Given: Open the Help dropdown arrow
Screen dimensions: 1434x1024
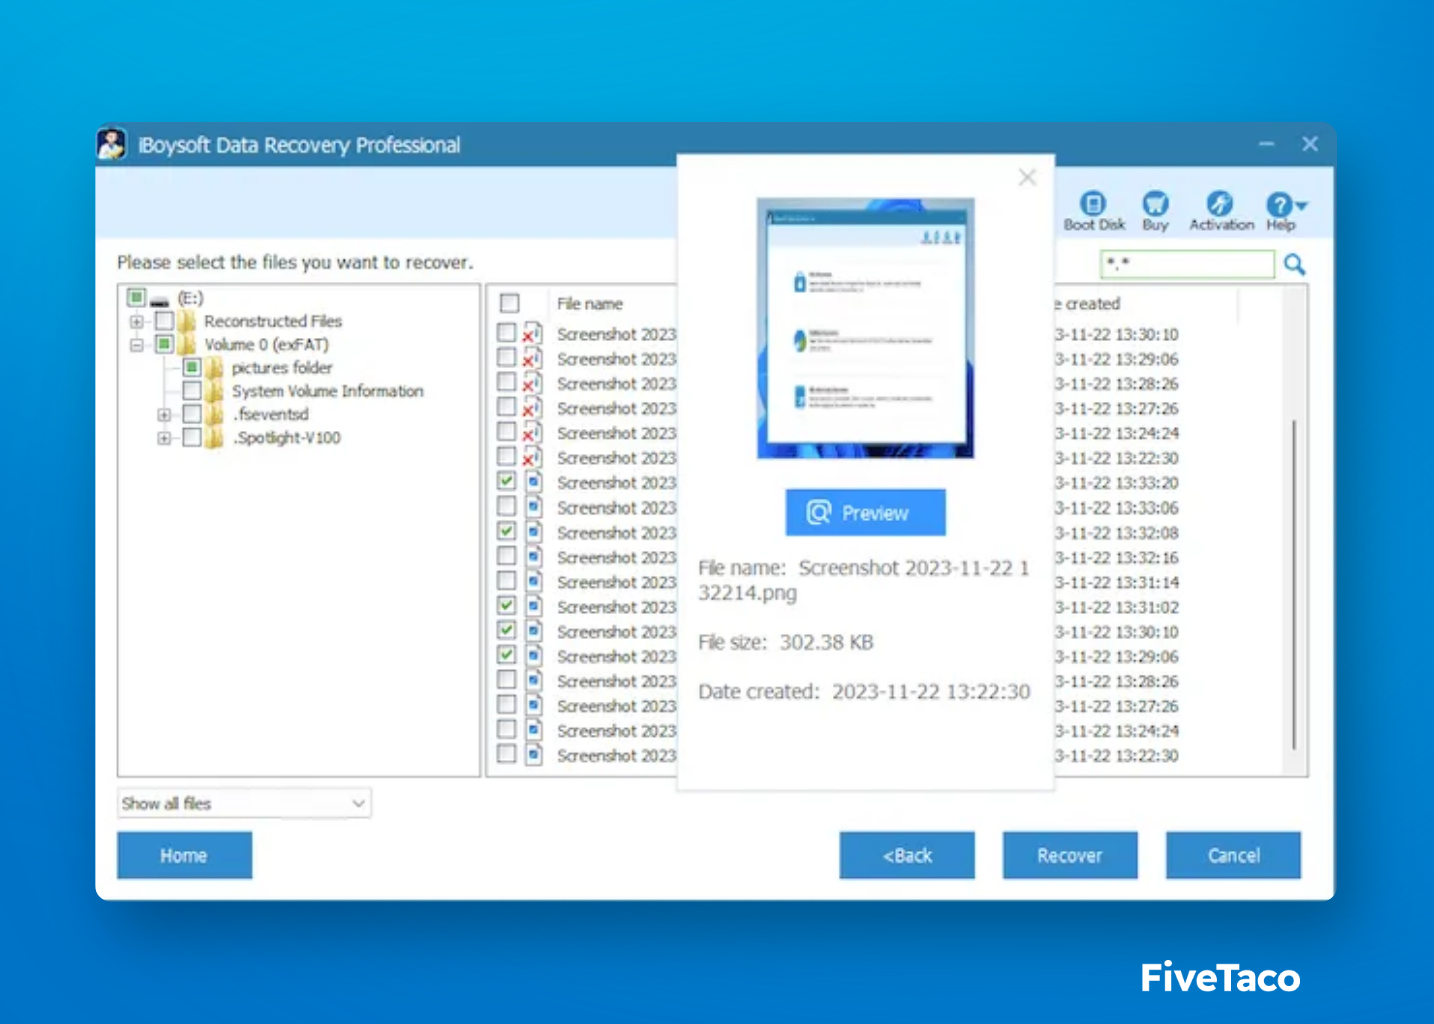Looking at the screenshot, I should pos(1301,205).
